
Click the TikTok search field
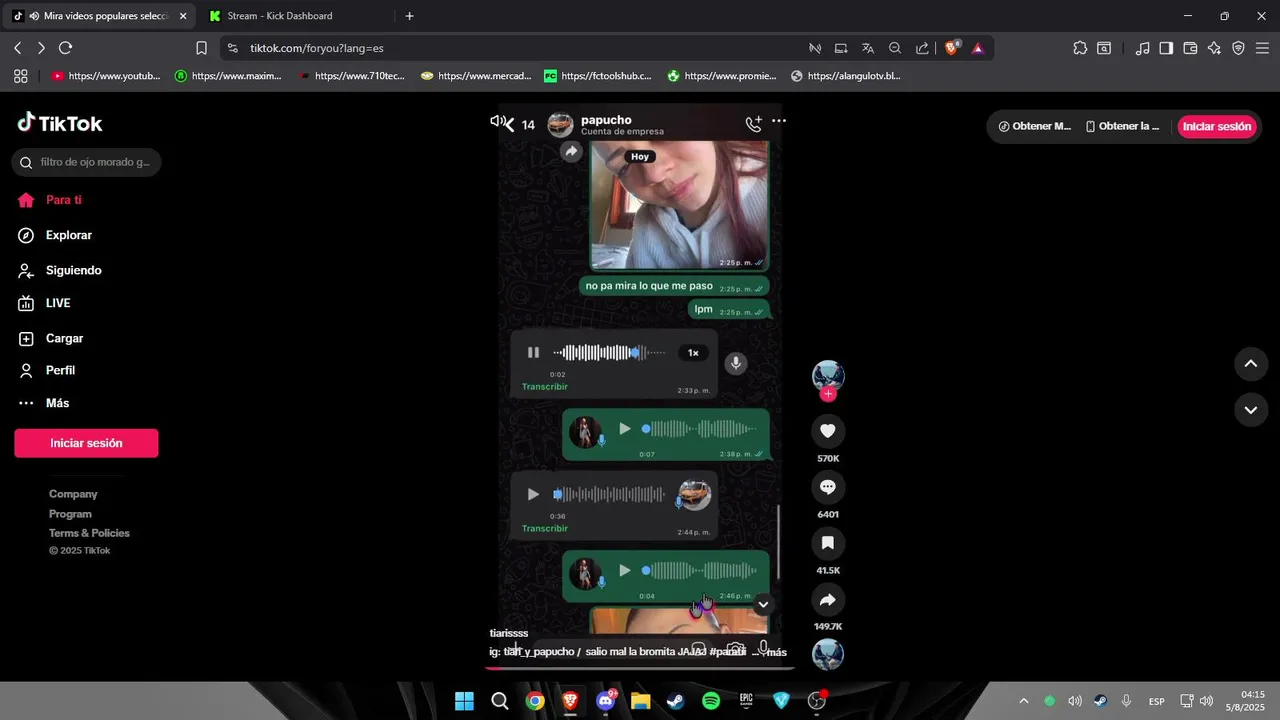coord(87,162)
